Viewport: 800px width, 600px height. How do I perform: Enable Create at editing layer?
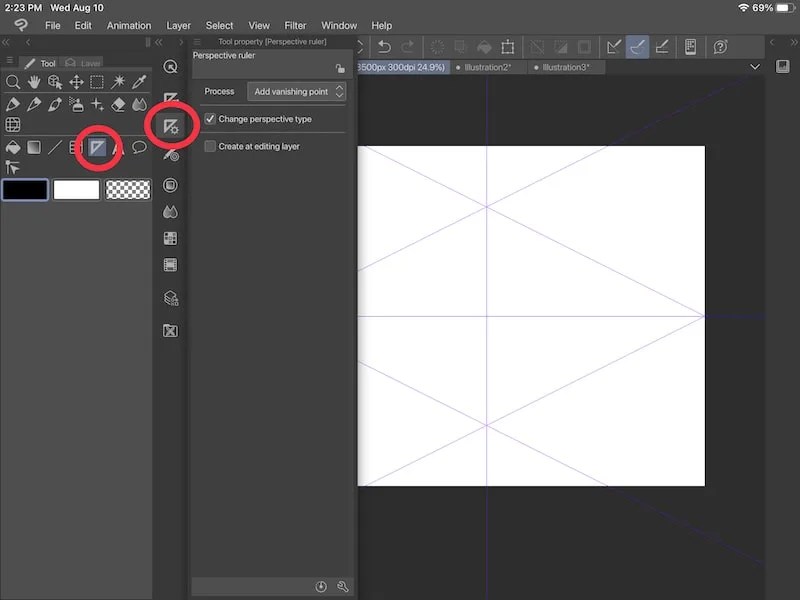[209, 146]
